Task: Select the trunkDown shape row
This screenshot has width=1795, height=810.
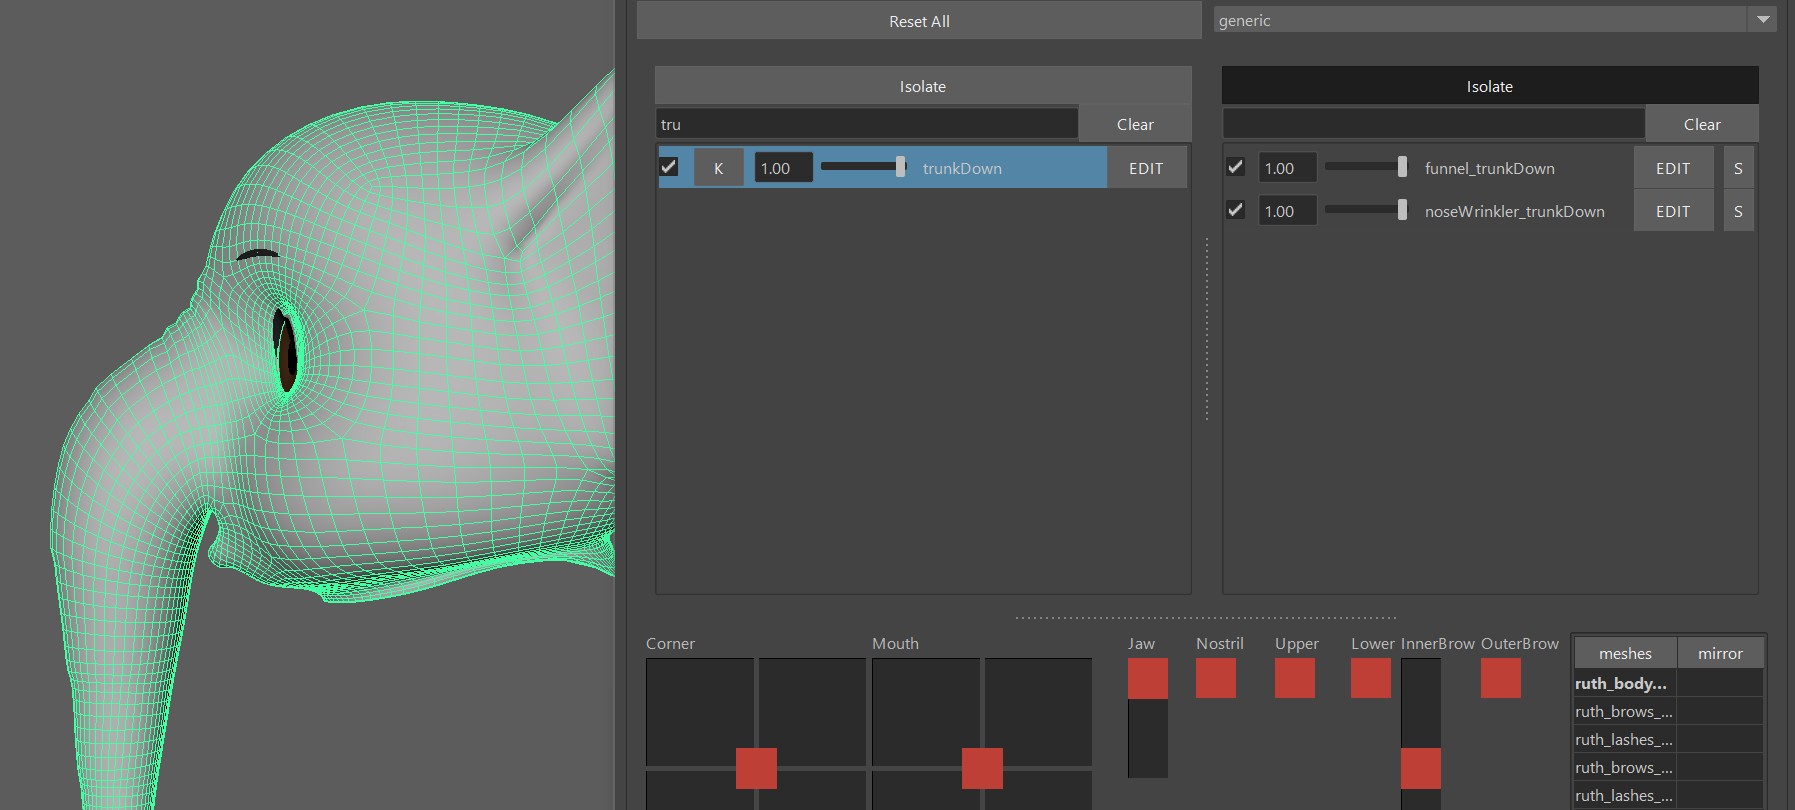Action: click(x=882, y=168)
